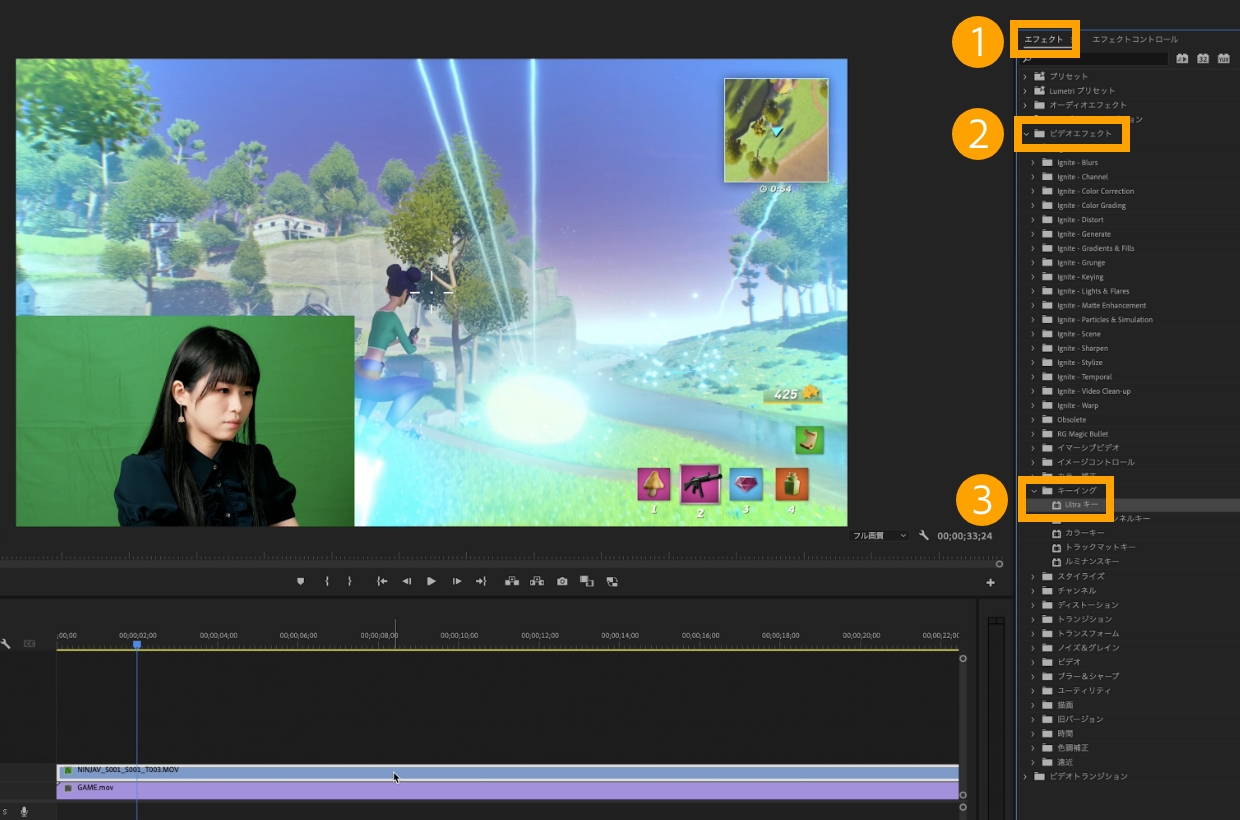
Task: Select the Ignite - Generate folder
Action: 1083,234
